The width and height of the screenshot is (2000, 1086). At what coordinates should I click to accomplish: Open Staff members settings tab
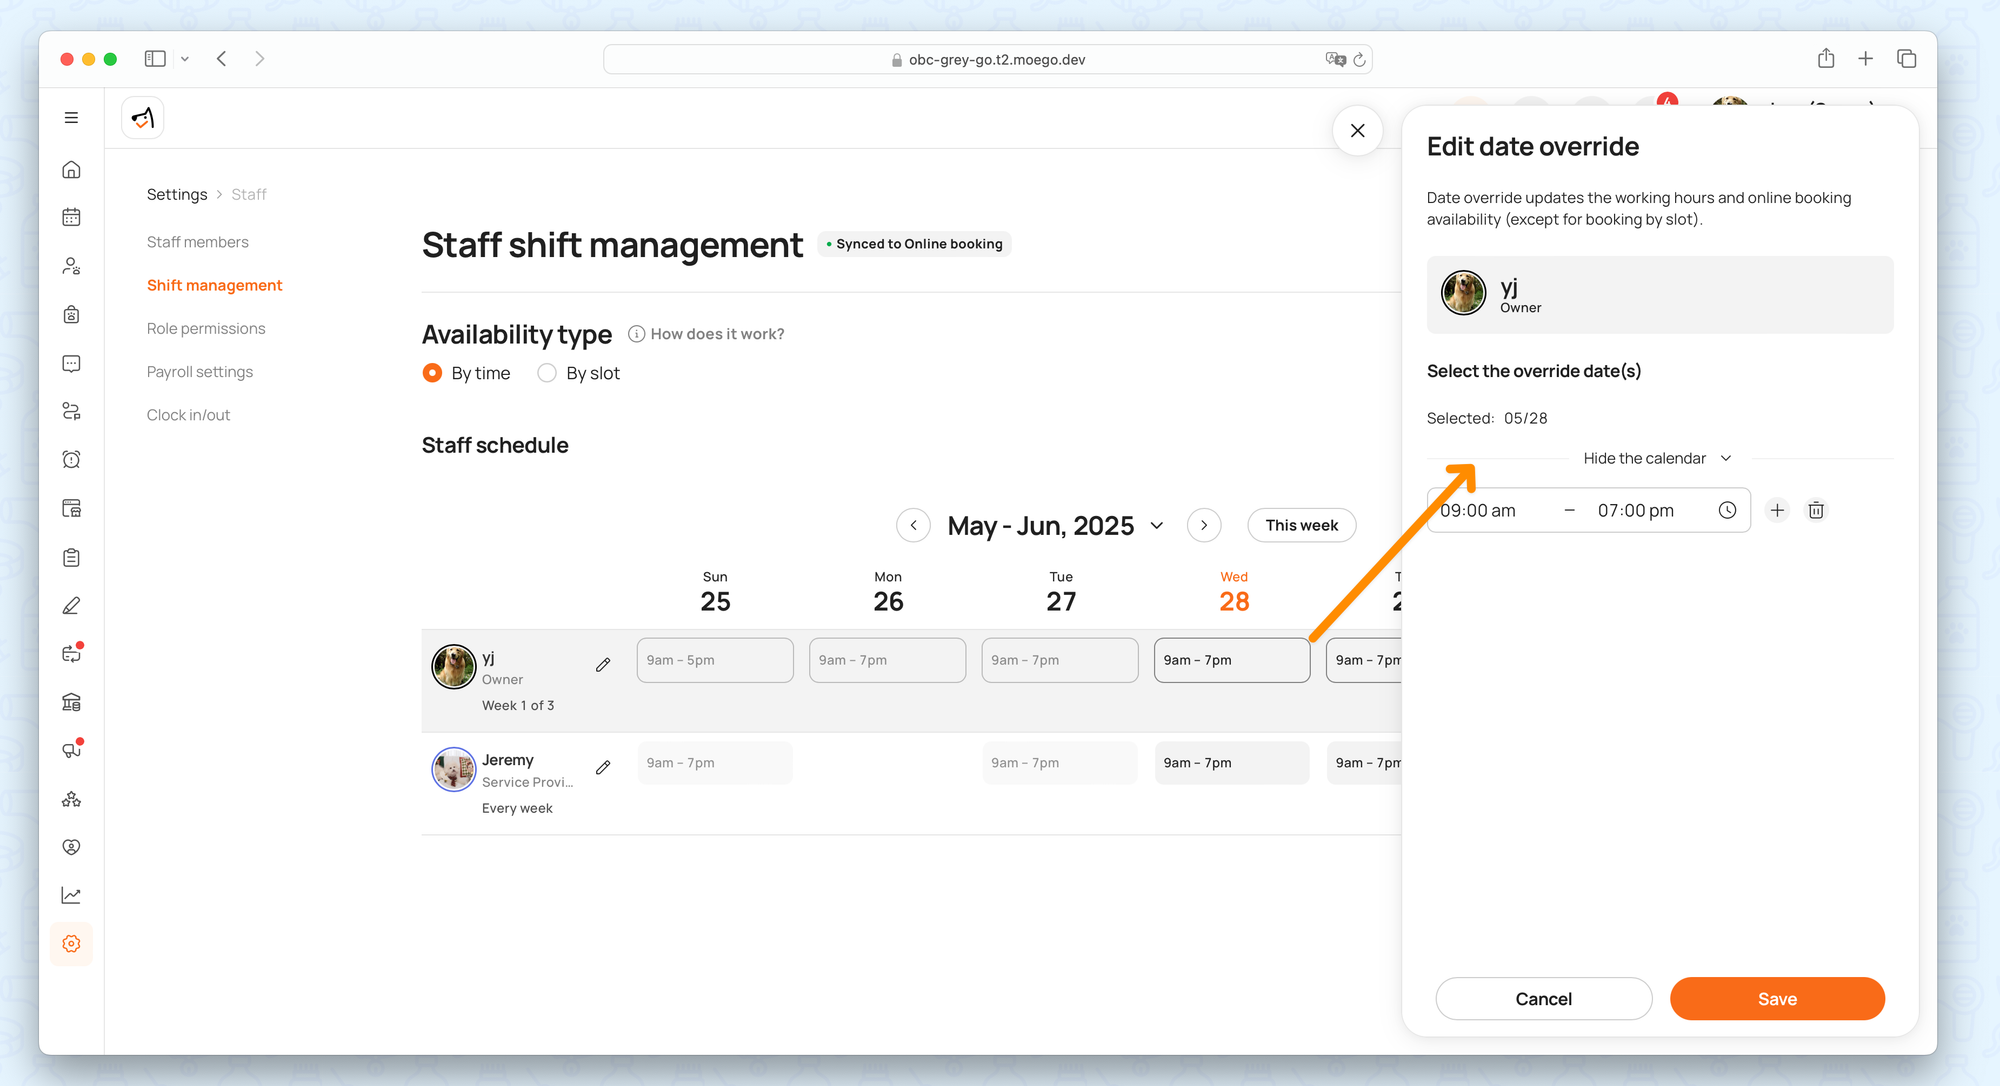197,242
